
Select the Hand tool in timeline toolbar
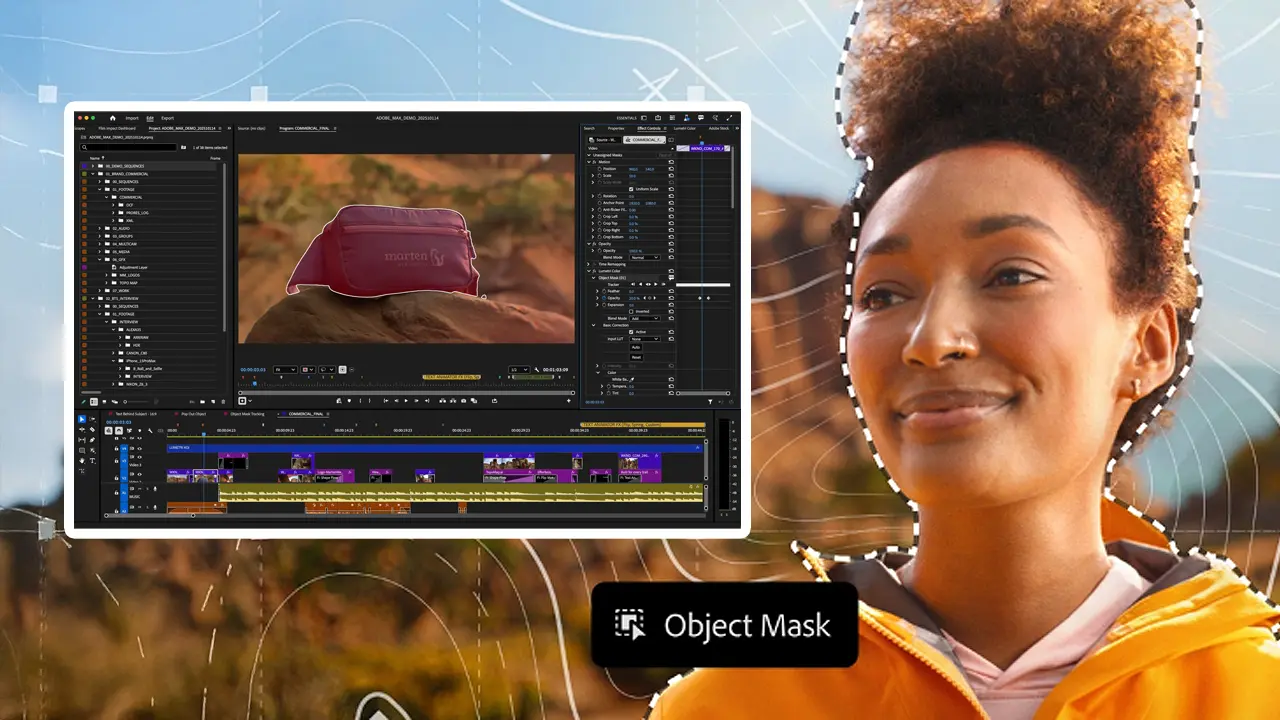click(x=81, y=461)
